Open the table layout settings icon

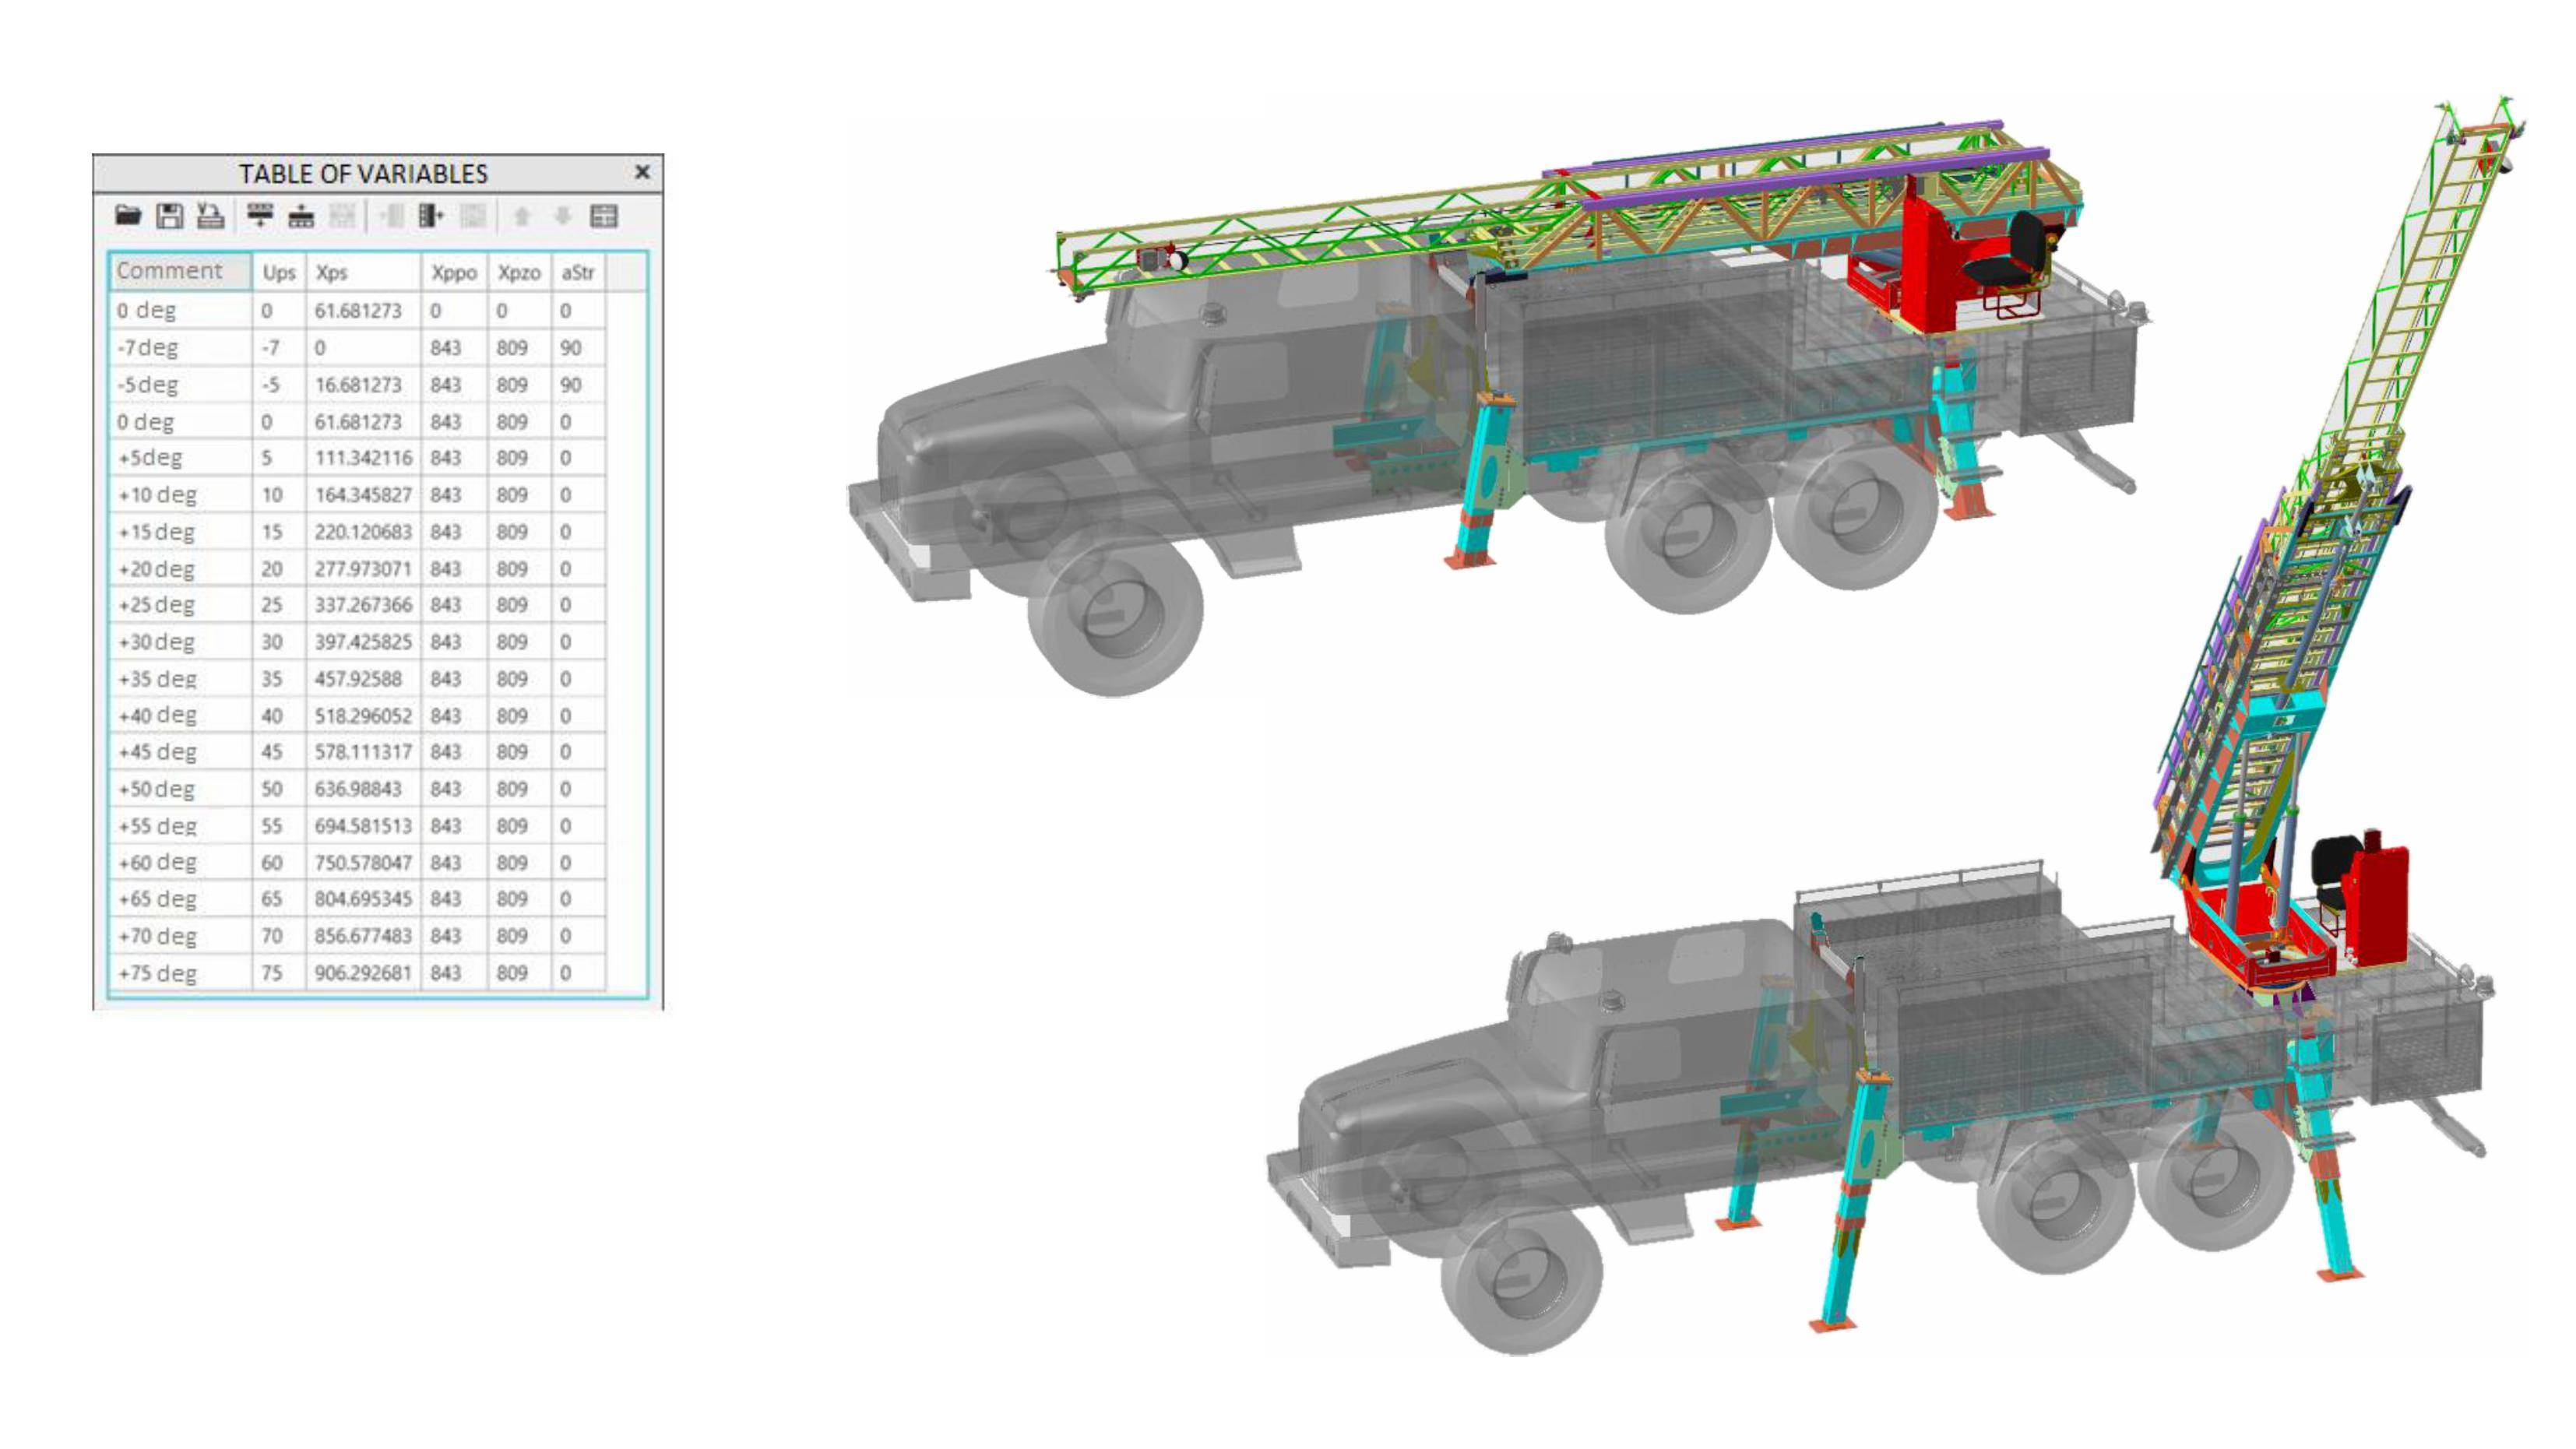pyautogui.click(x=604, y=215)
